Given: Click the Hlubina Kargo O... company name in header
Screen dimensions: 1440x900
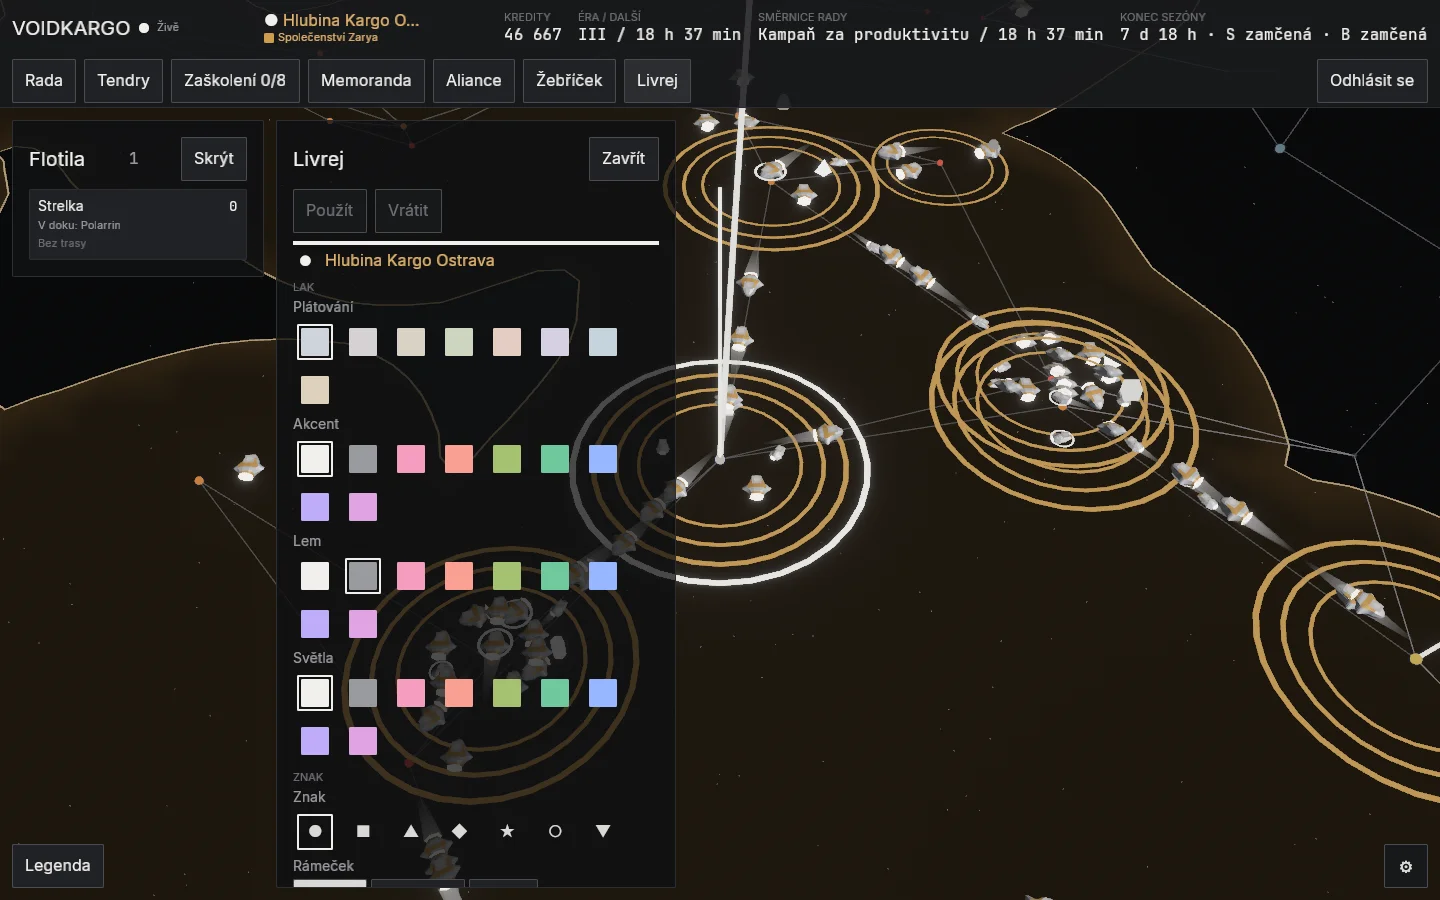Looking at the screenshot, I should tap(351, 20).
